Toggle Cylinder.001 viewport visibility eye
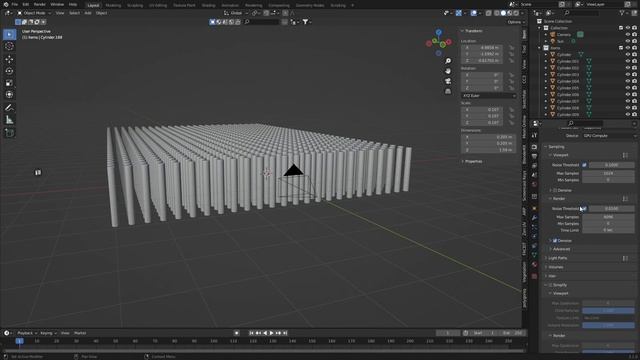Image resolution: width=640 pixels, height=360 pixels. tap(628, 61)
